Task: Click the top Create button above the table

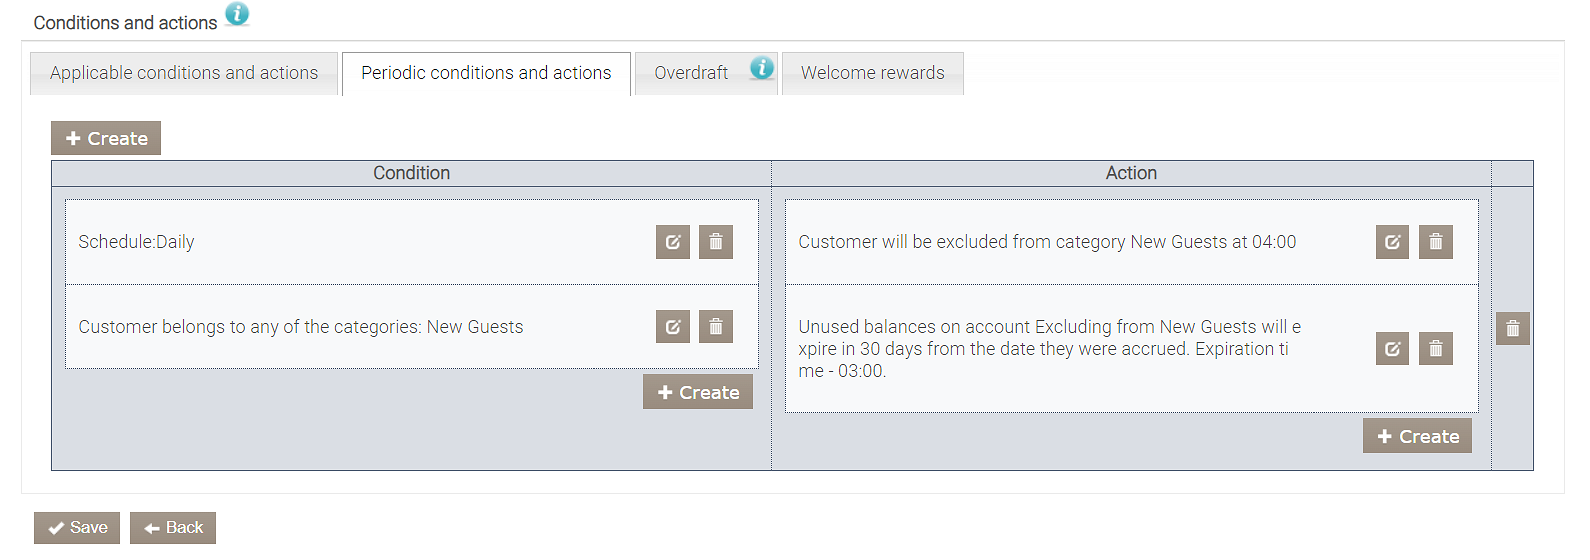Action: point(106,139)
